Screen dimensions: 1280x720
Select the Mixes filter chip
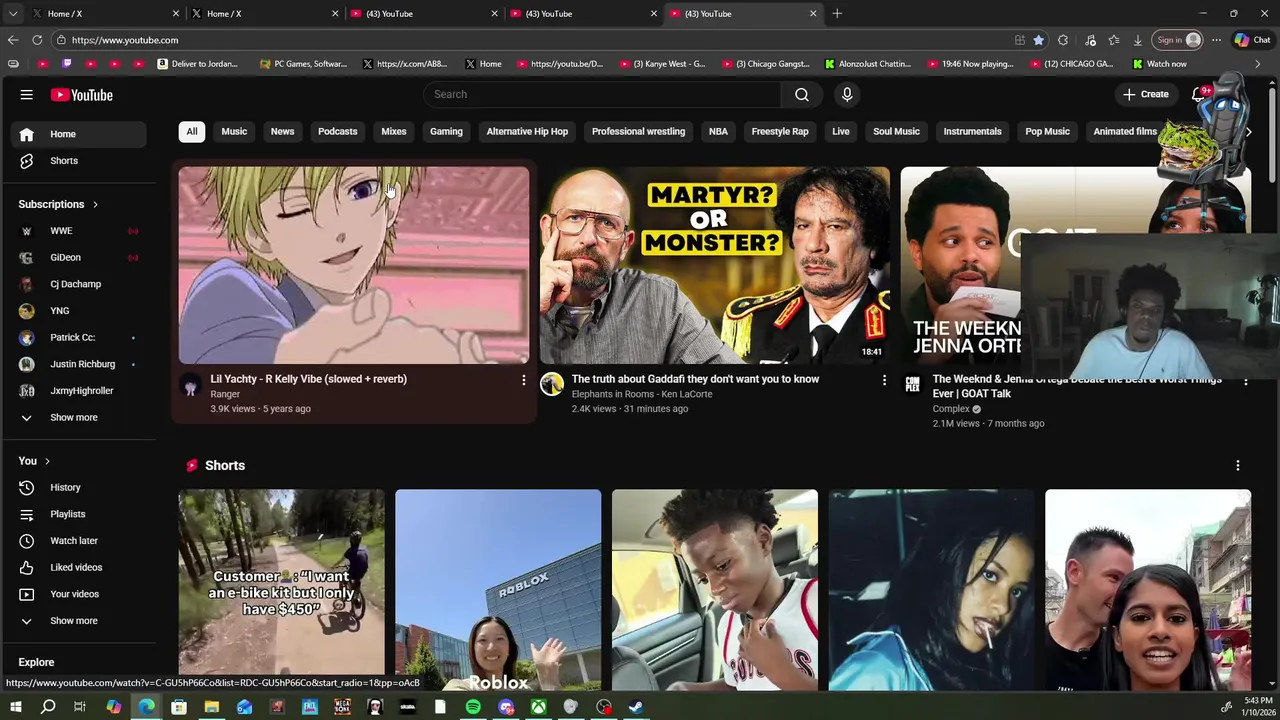(x=393, y=131)
